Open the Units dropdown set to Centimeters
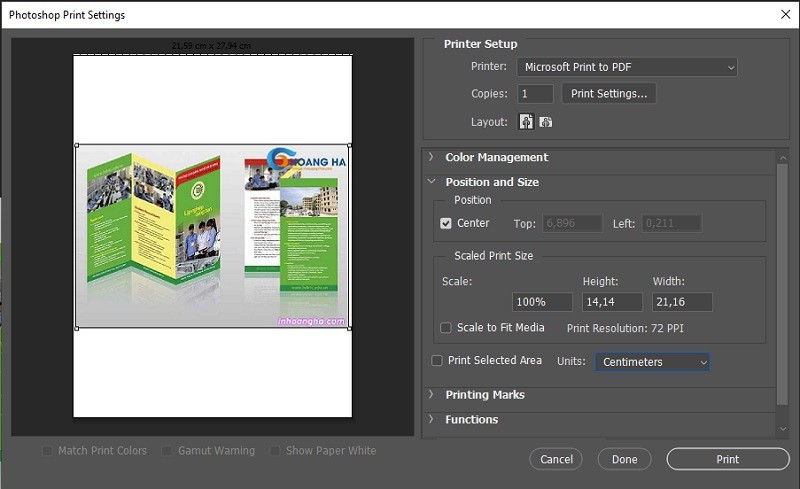The image size is (800, 489). coord(652,362)
